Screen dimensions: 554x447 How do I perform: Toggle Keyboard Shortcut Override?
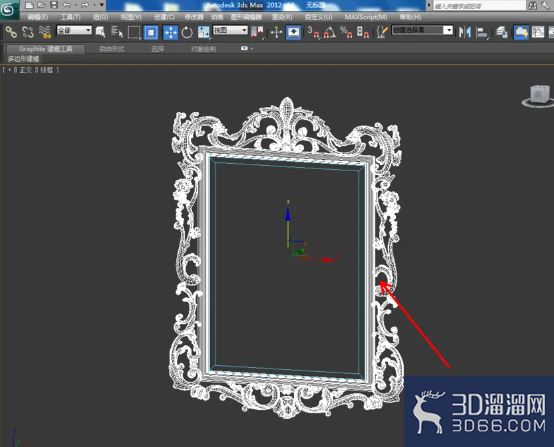click(293, 32)
